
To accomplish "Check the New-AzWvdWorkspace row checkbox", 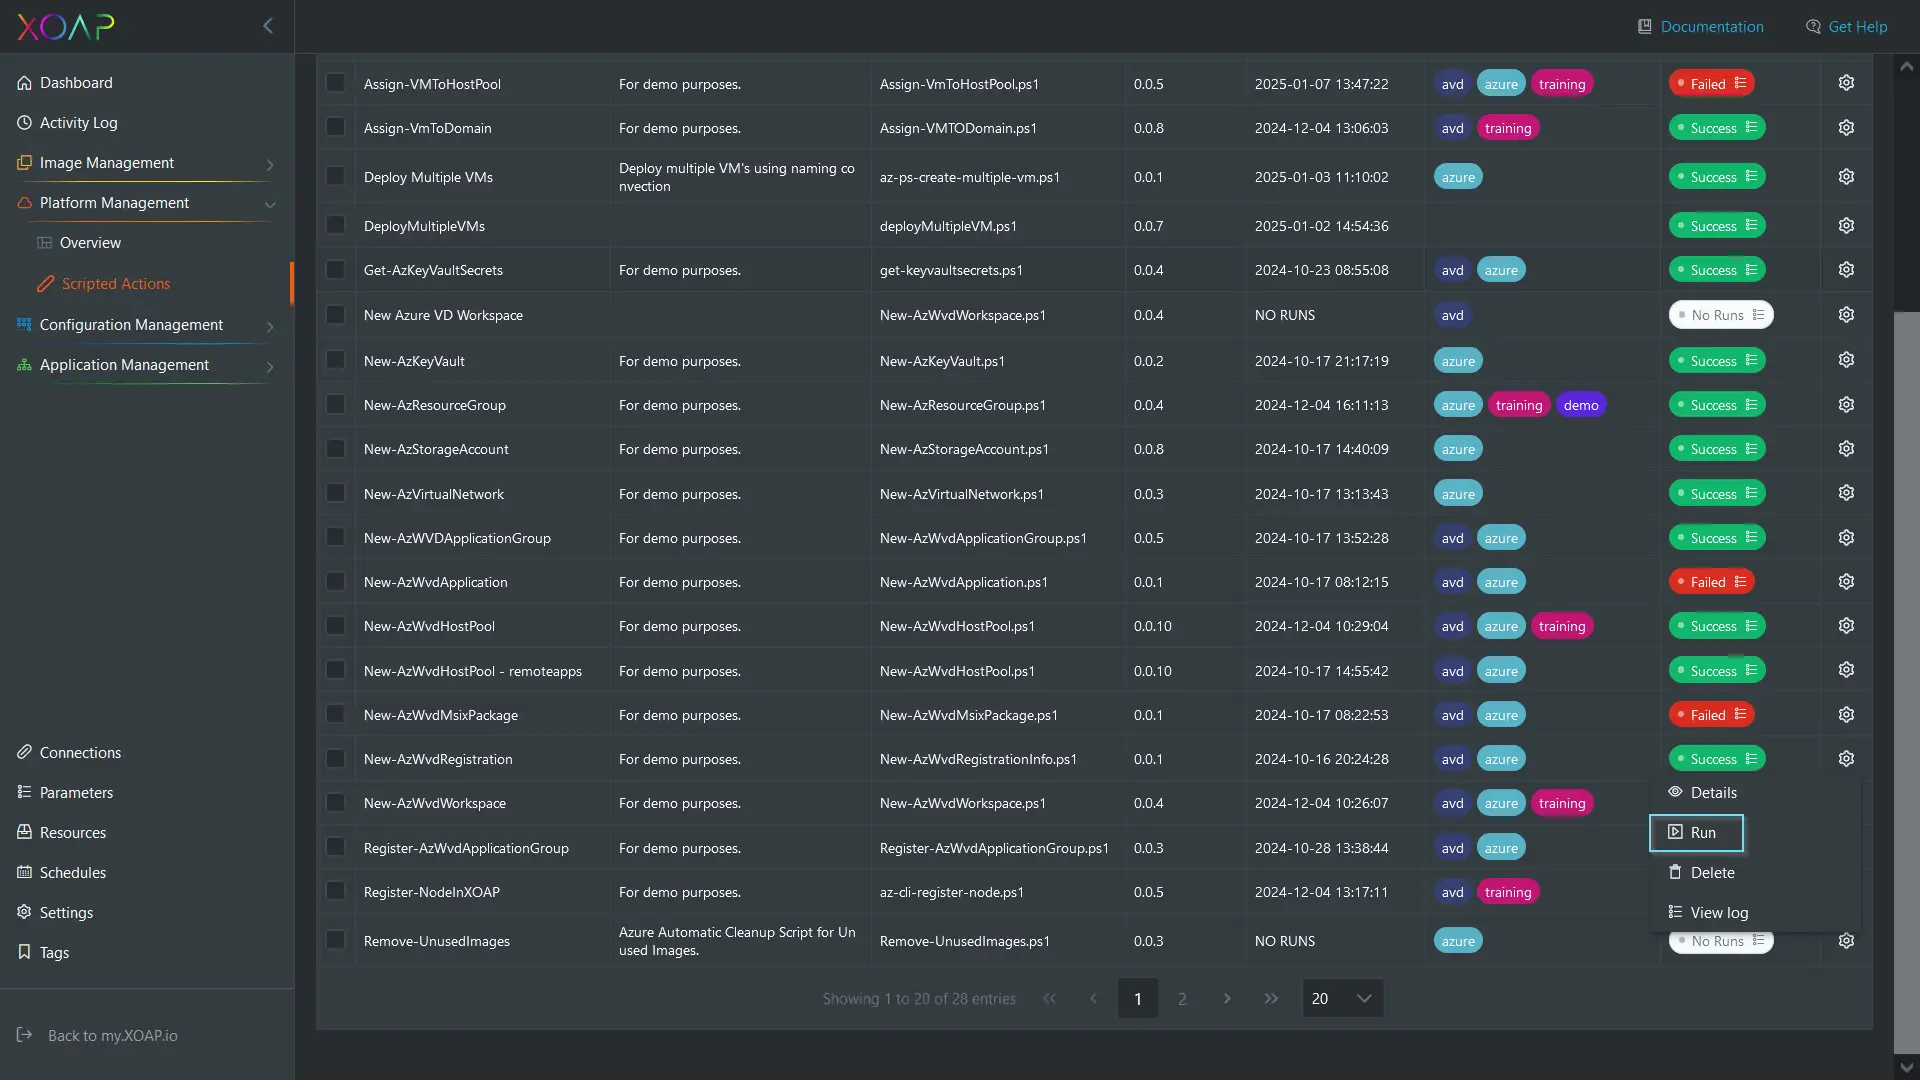I will point(336,803).
